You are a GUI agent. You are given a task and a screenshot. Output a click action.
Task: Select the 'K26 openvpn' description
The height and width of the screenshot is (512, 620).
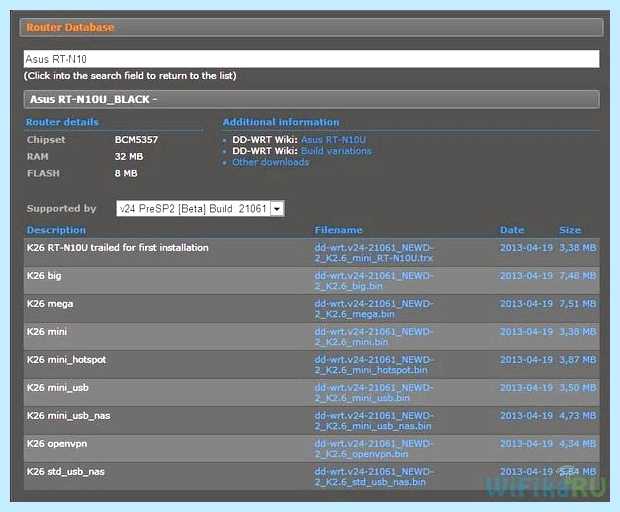pos(57,444)
